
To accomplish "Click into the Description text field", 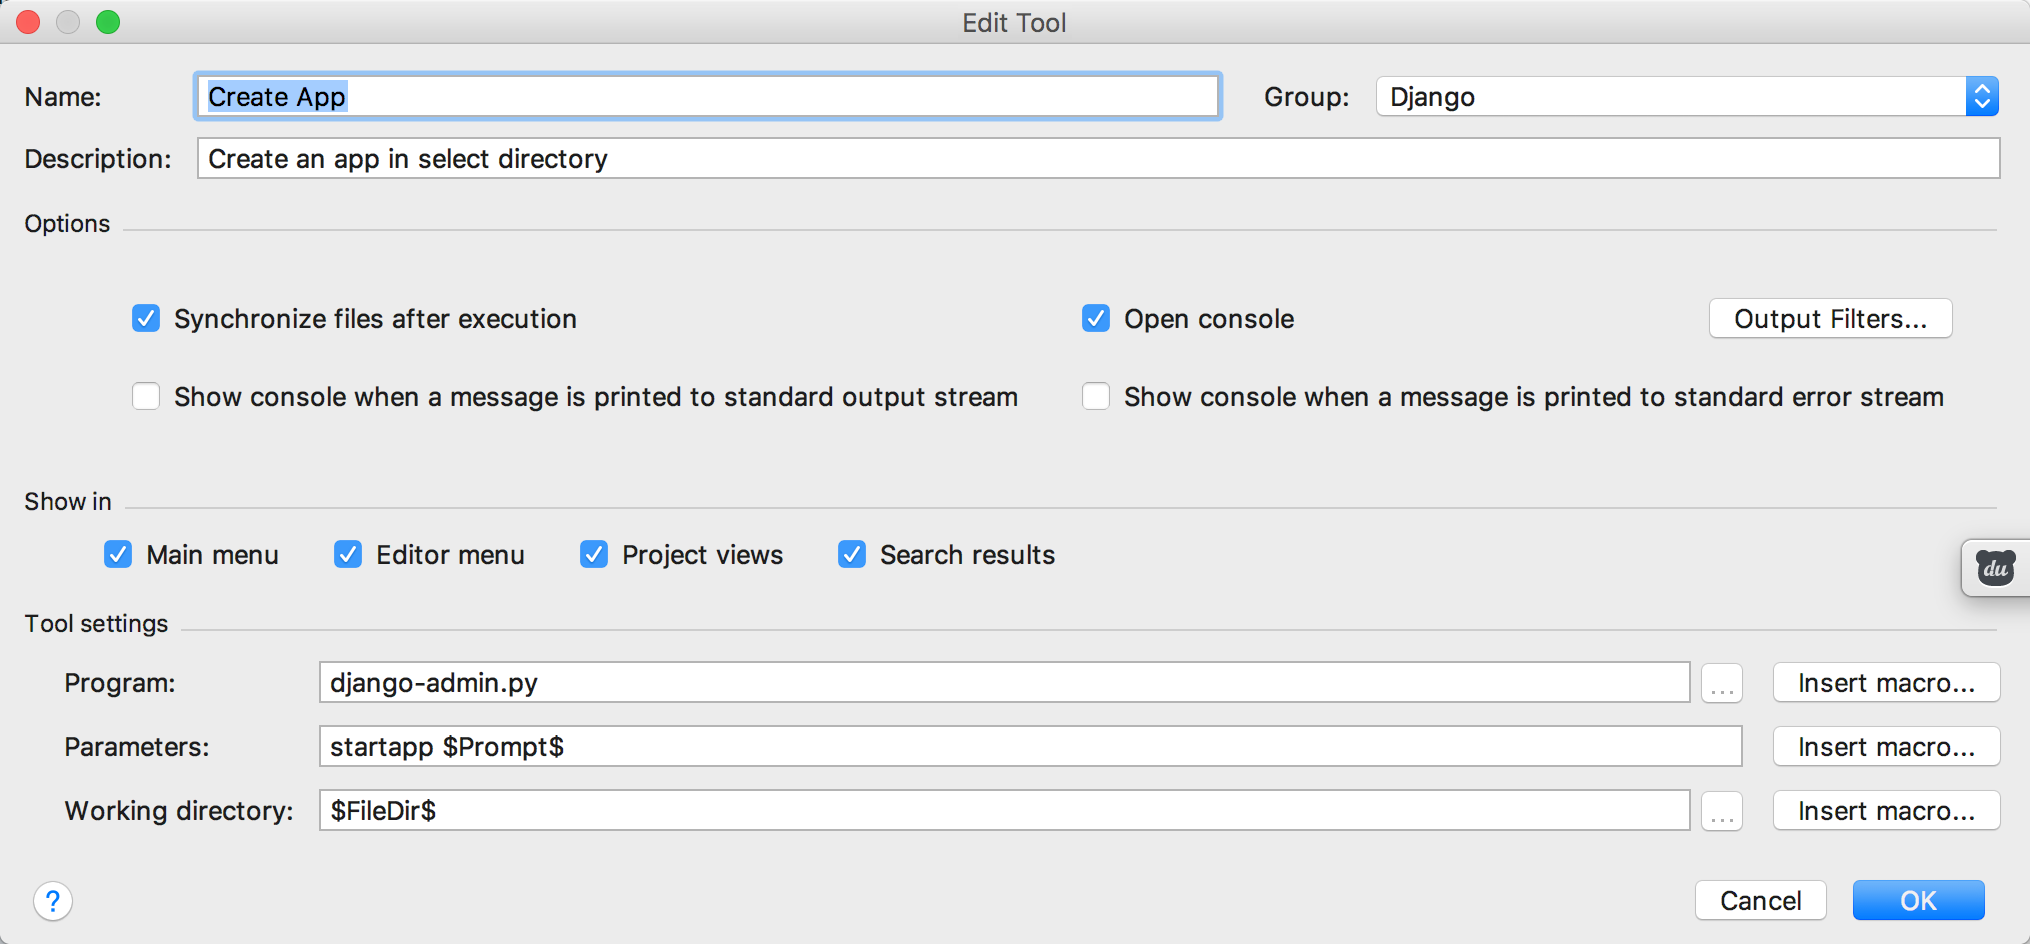I will (1098, 159).
